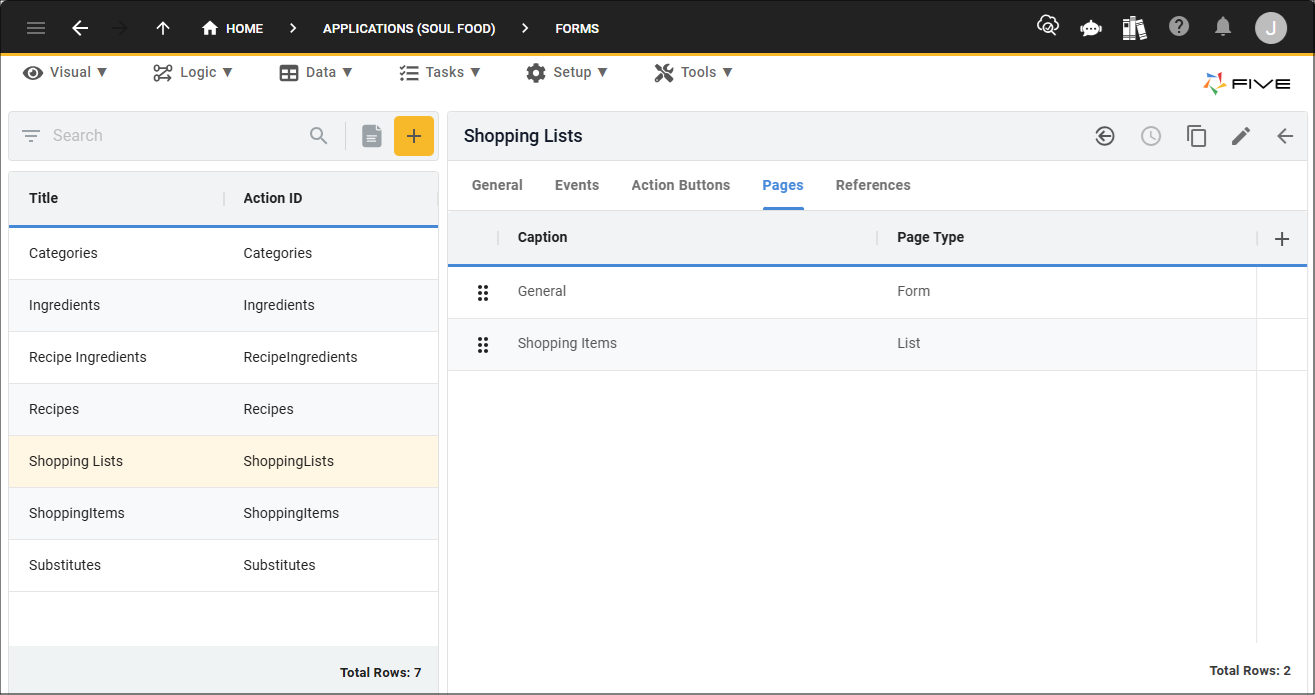The width and height of the screenshot is (1315, 695).
Task: Select the Substitutes form row
Action: click(x=223, y=566)
